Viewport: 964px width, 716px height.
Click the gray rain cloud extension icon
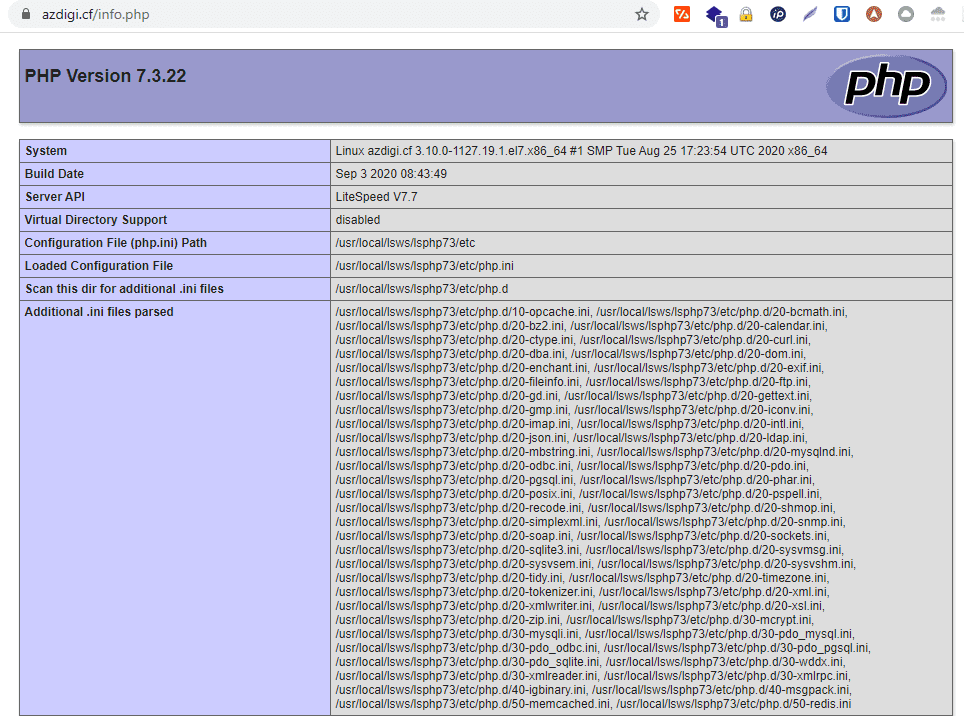coord(938,15)
